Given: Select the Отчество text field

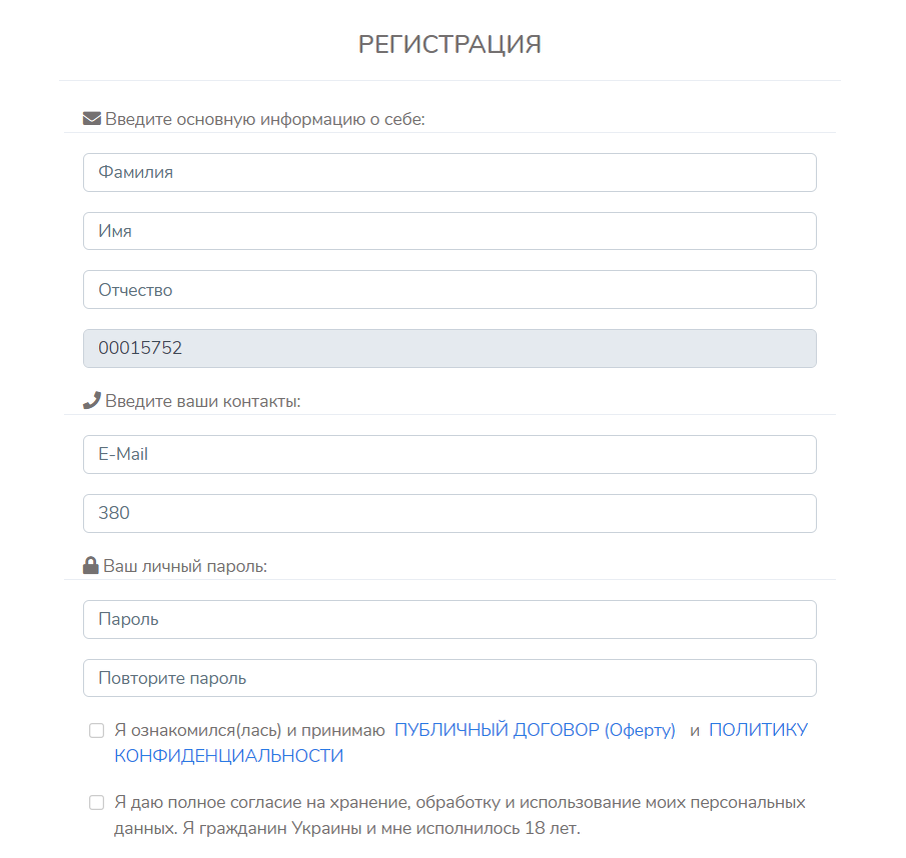Looking at the screenshot, I should coord(449,290).
